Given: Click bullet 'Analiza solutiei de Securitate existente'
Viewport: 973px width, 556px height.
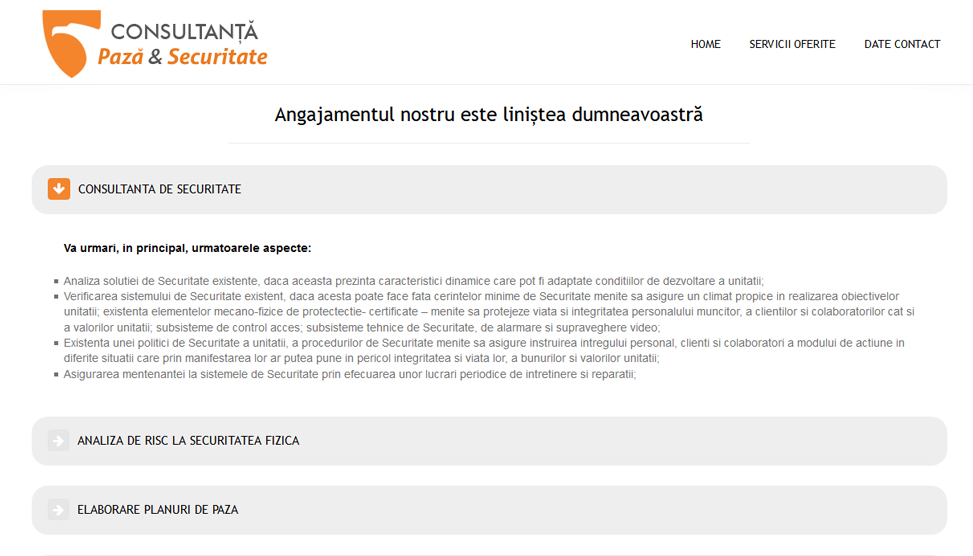Looking at the screenshot, I should (414, 281).
